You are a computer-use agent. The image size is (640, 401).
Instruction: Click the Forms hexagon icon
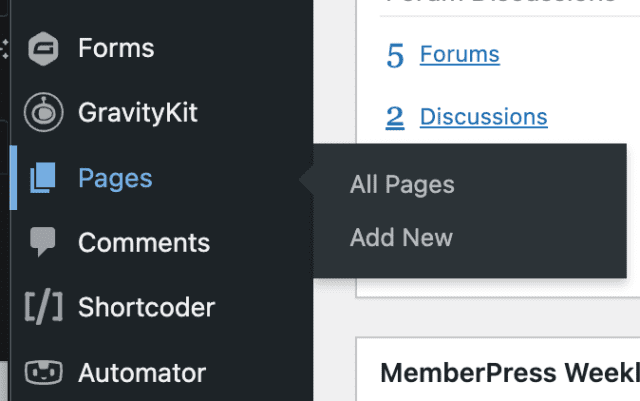[42, 48]
